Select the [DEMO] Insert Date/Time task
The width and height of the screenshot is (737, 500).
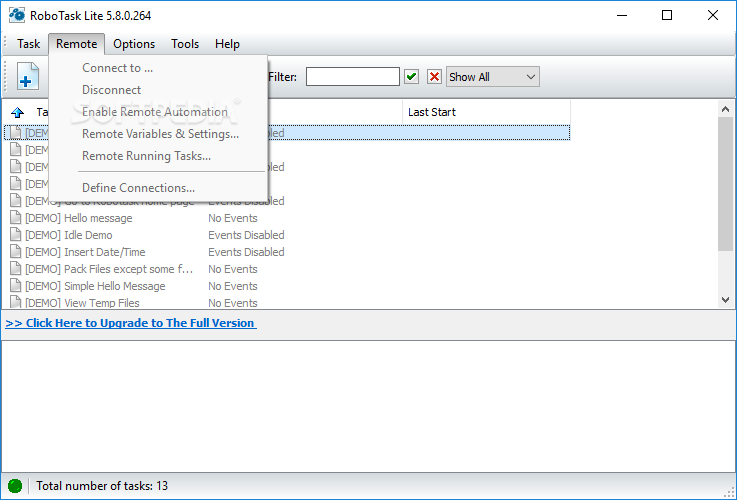[x=85, y=252]
